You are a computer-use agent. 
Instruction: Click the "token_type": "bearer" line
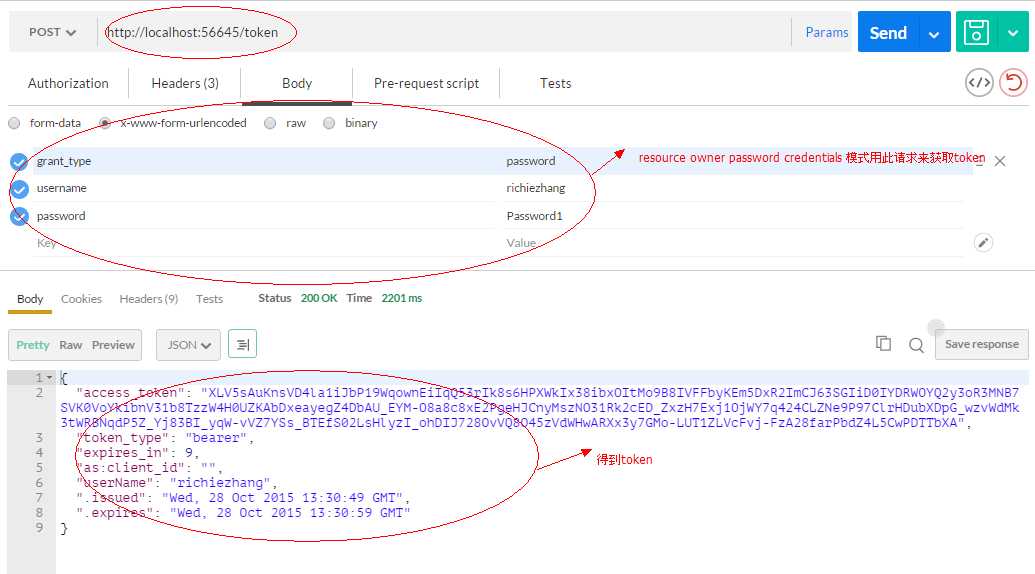click(x=165, y=438)
